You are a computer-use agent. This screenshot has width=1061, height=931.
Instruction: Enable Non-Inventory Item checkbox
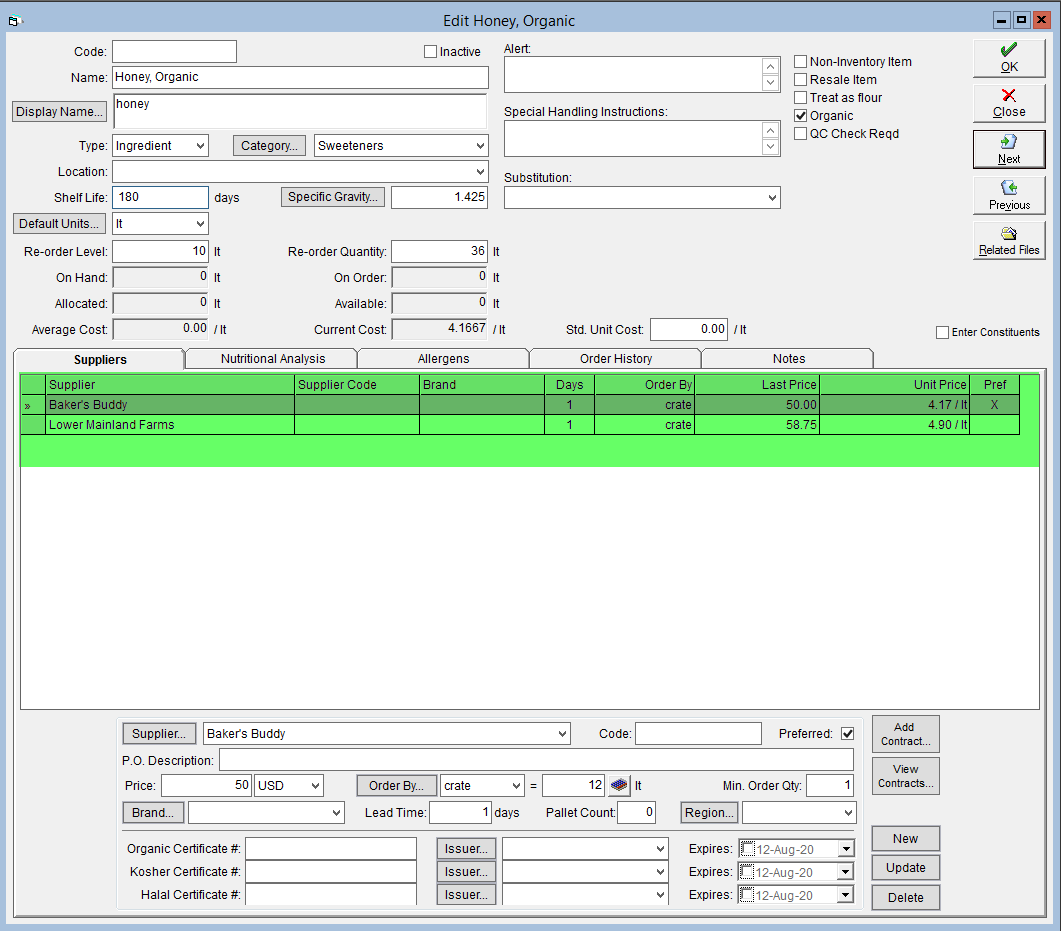tap(800, 62)
